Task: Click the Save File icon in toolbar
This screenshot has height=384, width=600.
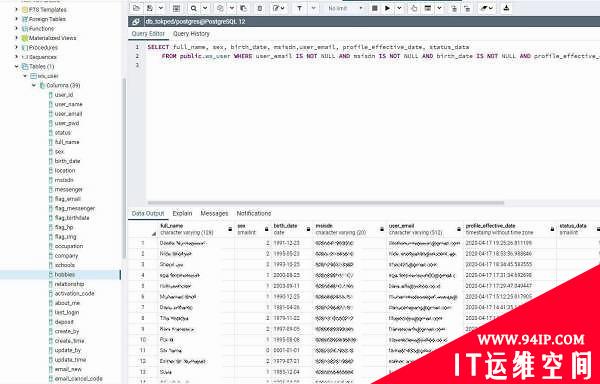Action: 150,8
